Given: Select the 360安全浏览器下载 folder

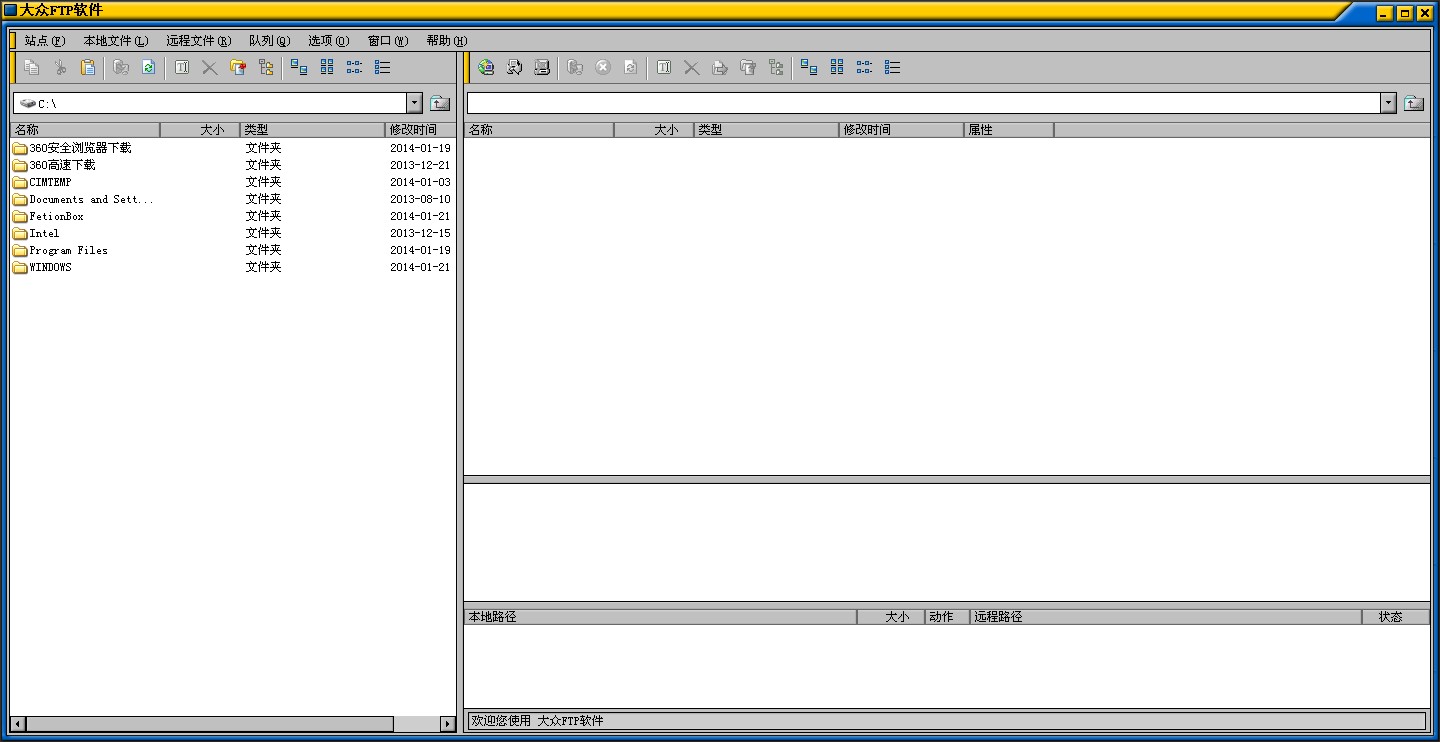Looking at the screenshot, I should click(72, 148).
